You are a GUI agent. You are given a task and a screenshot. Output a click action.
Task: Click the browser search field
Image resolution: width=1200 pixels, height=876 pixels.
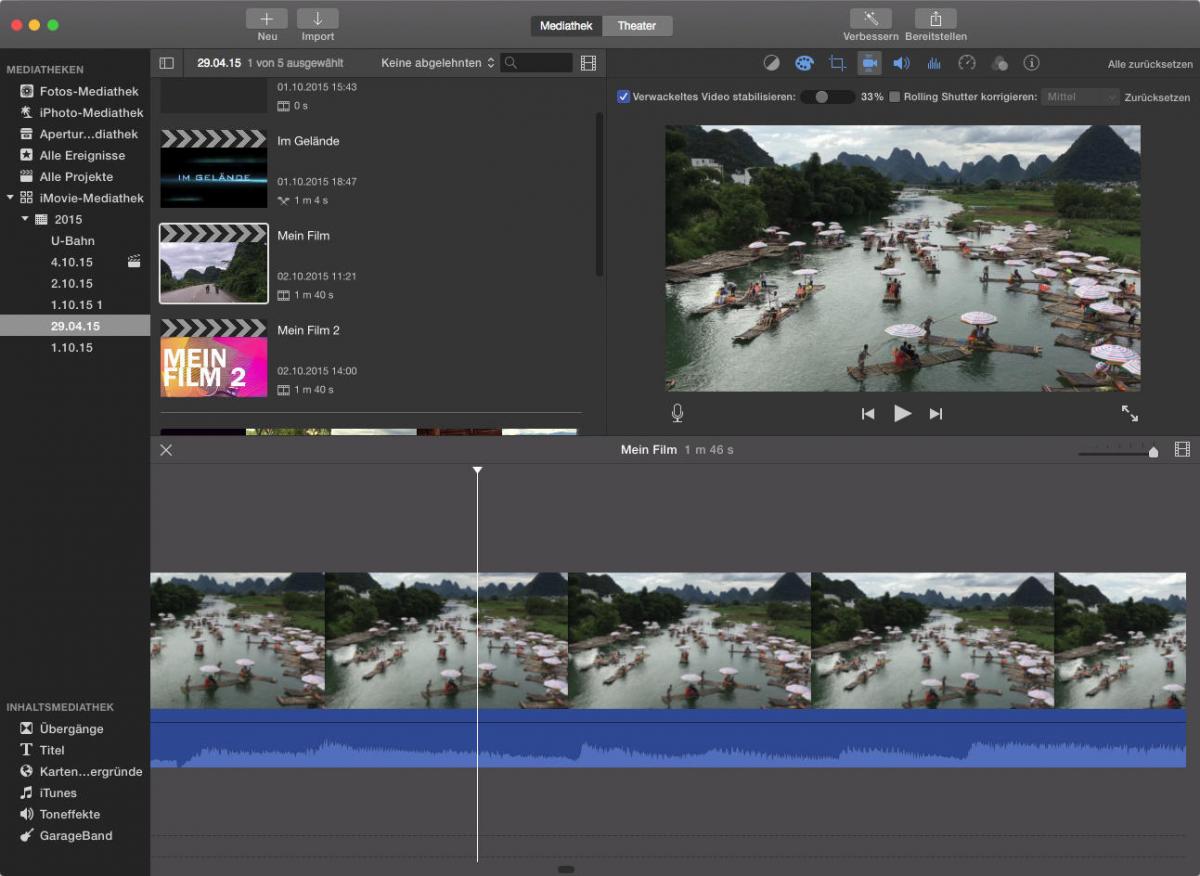(x=537, y=63)
